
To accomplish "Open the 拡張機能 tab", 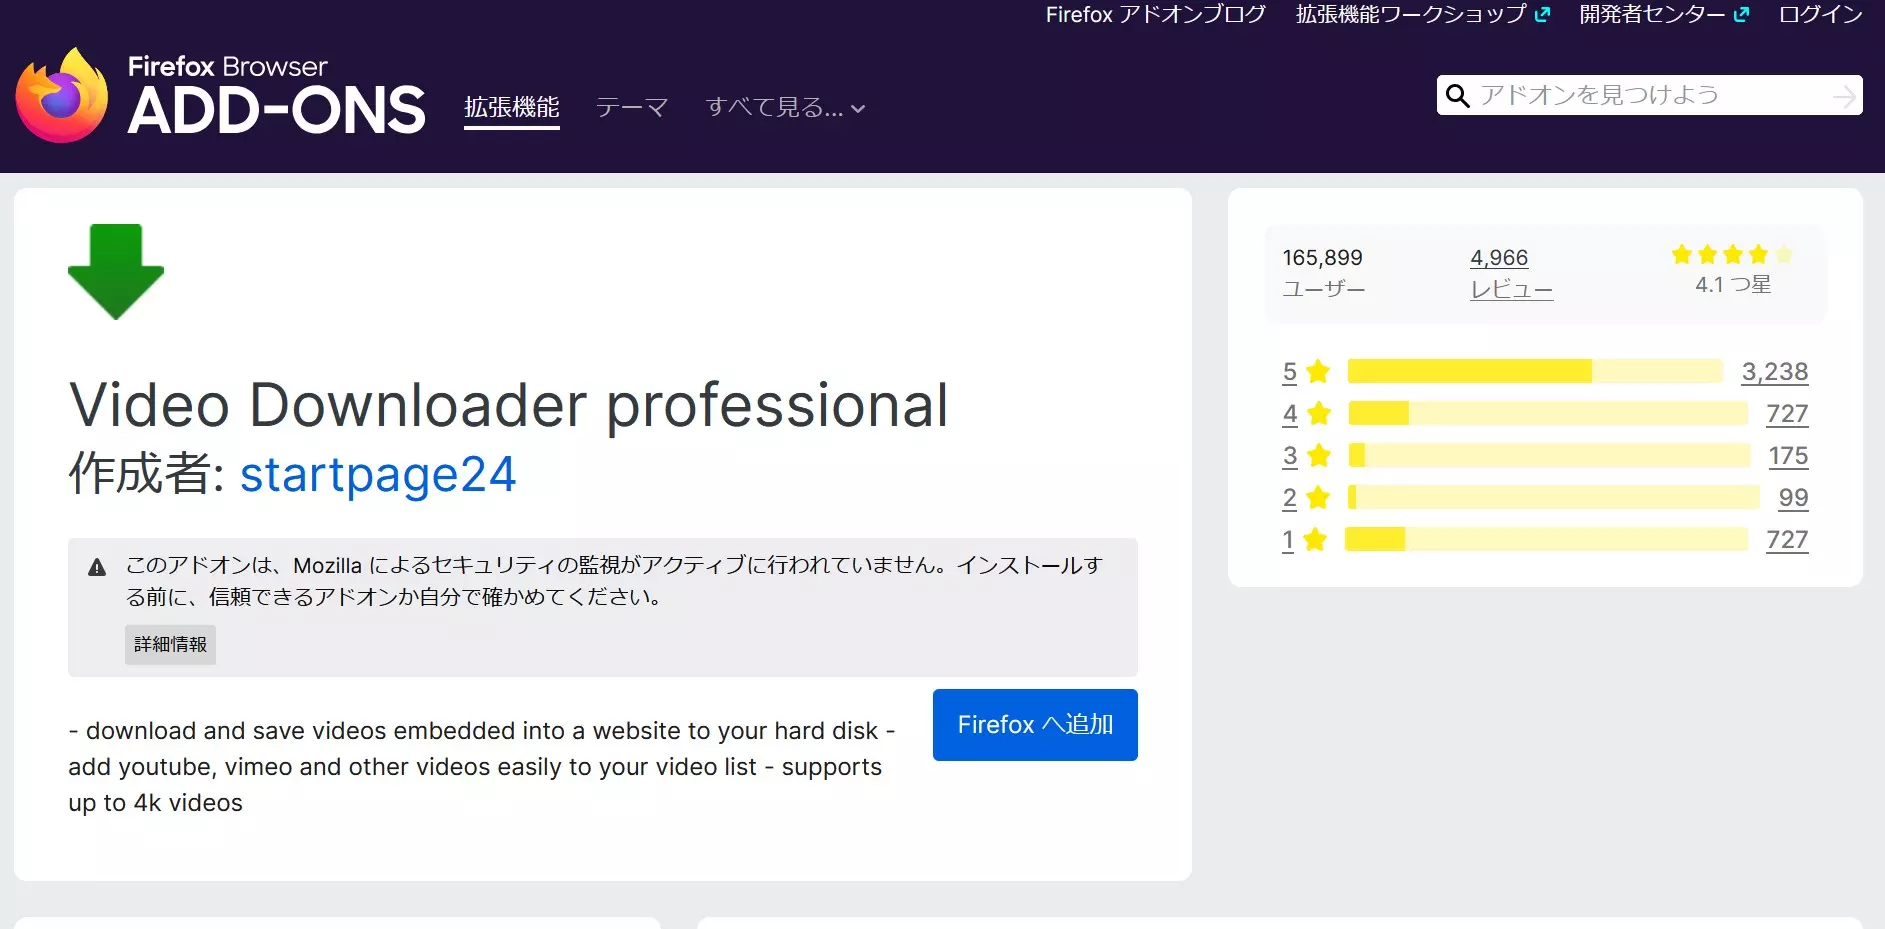I will click(x=512, y=107).
